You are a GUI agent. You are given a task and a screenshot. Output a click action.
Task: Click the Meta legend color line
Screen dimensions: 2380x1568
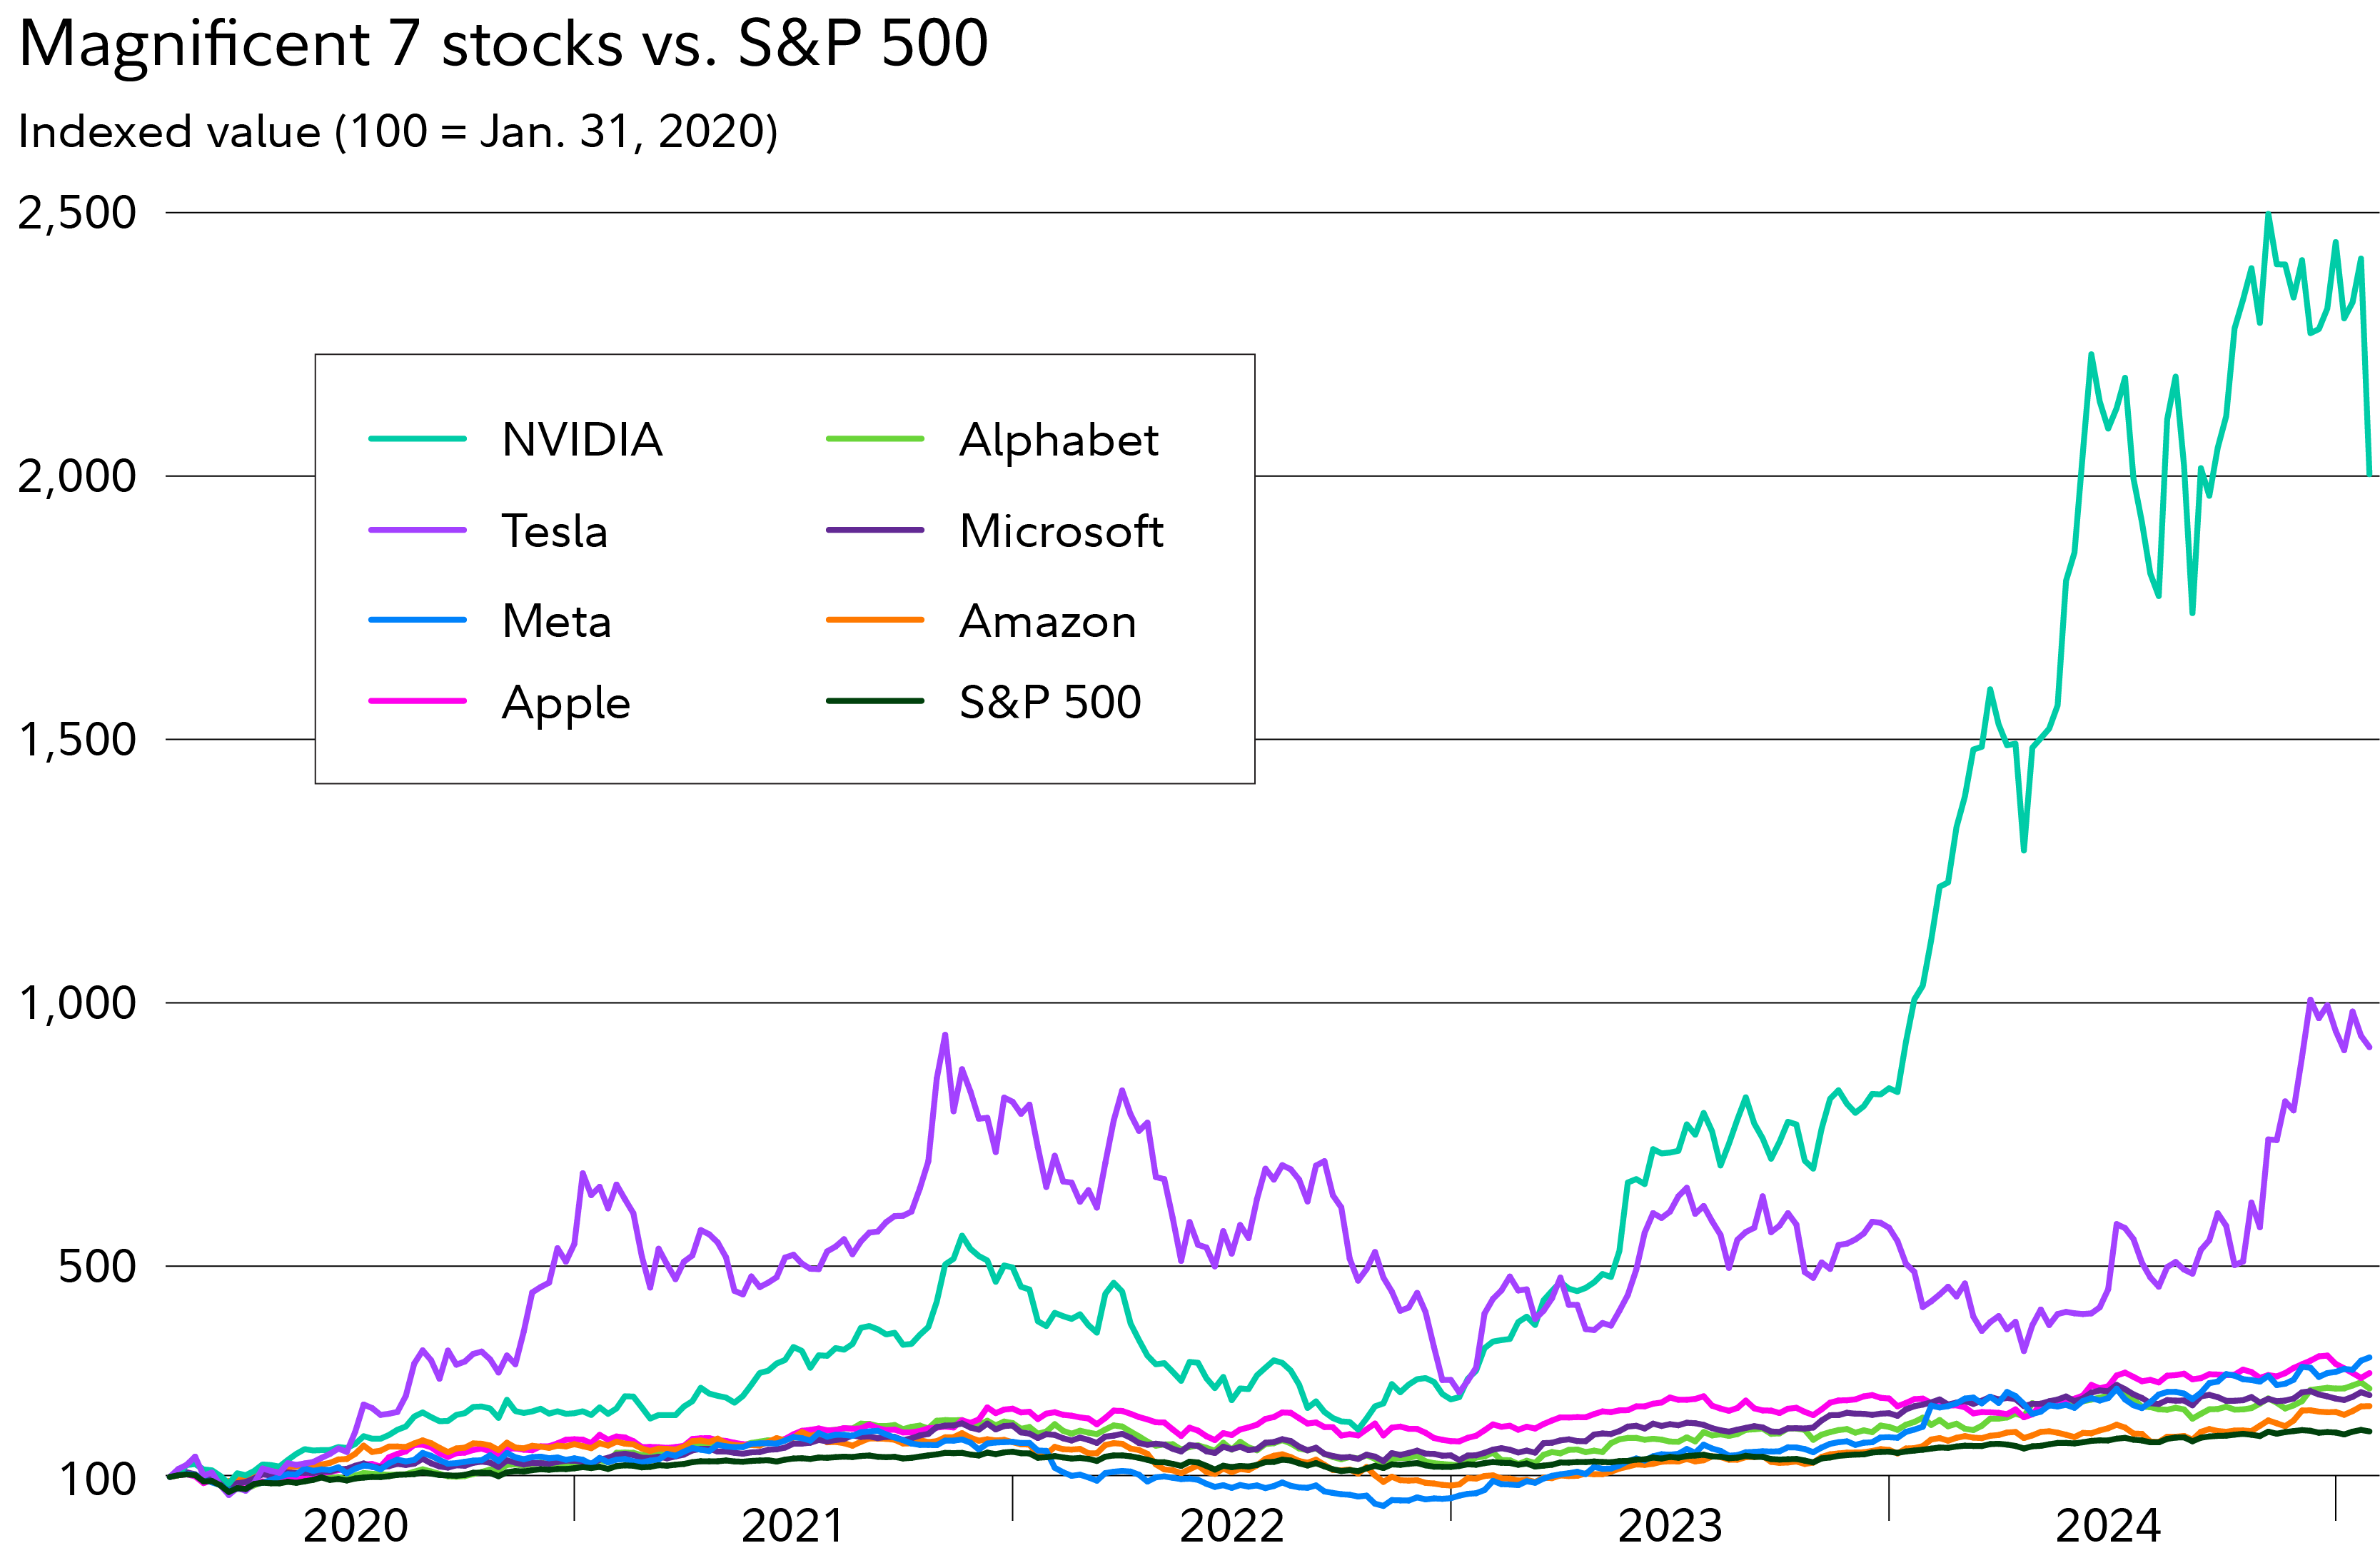417,620
